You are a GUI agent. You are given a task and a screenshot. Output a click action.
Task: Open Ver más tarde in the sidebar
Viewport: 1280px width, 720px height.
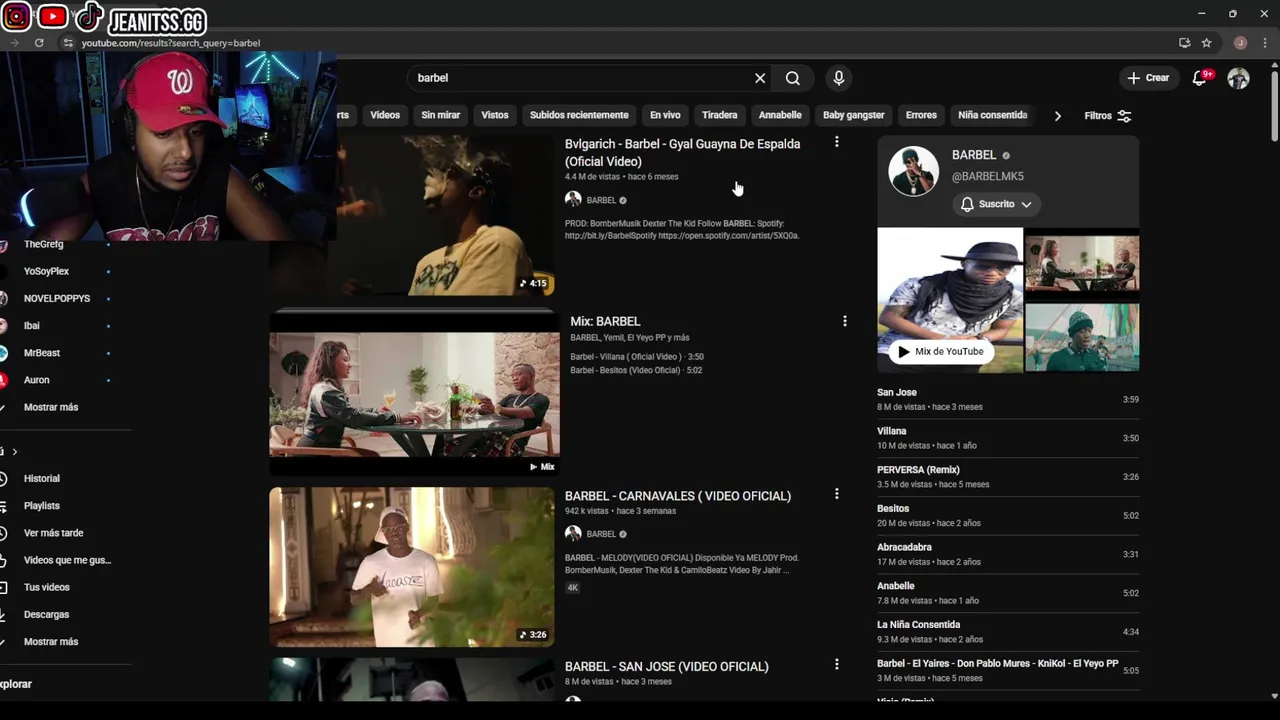[53, 533]
